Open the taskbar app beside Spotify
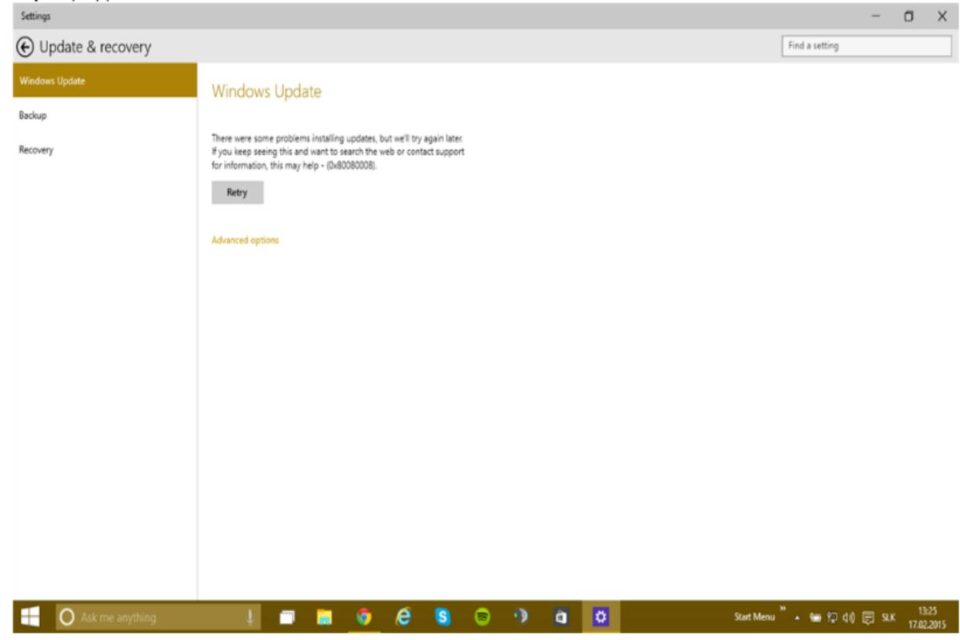960x640 pixels. pyautogui.click(x=521, y=617)
